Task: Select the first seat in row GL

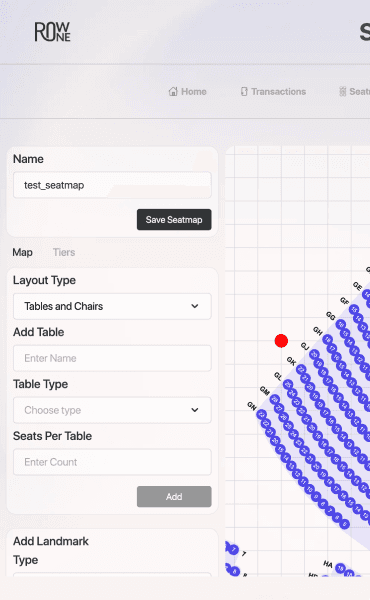Action: [x=288, y=385]
